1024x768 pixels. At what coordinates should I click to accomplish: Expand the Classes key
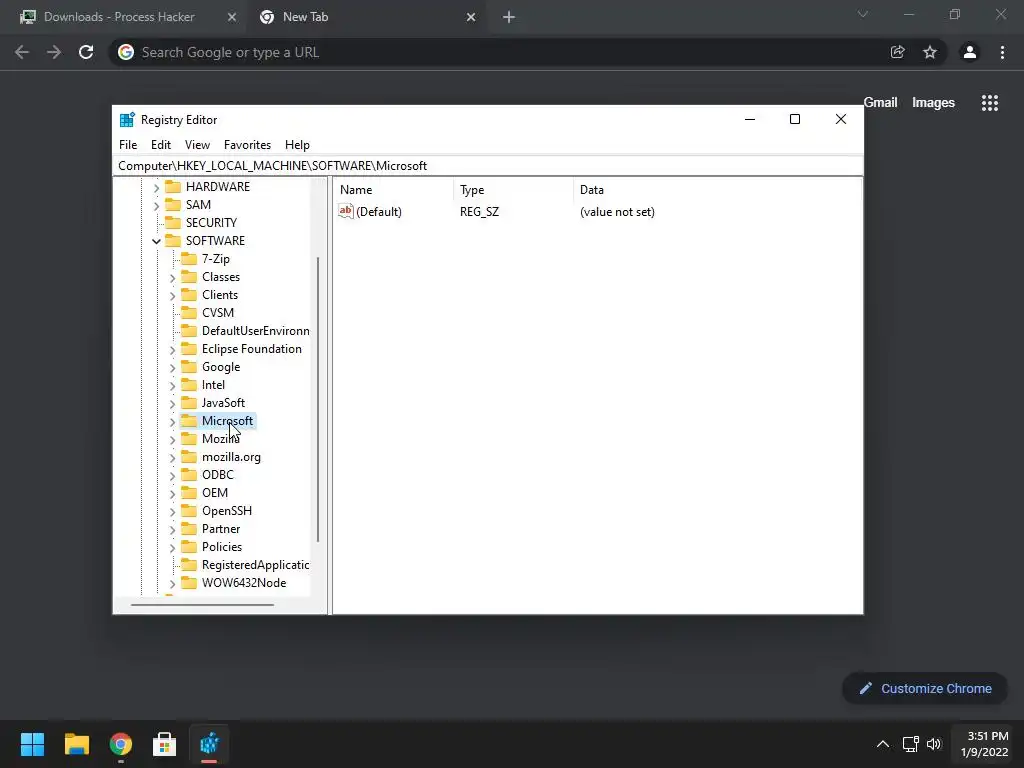point(172,278)
